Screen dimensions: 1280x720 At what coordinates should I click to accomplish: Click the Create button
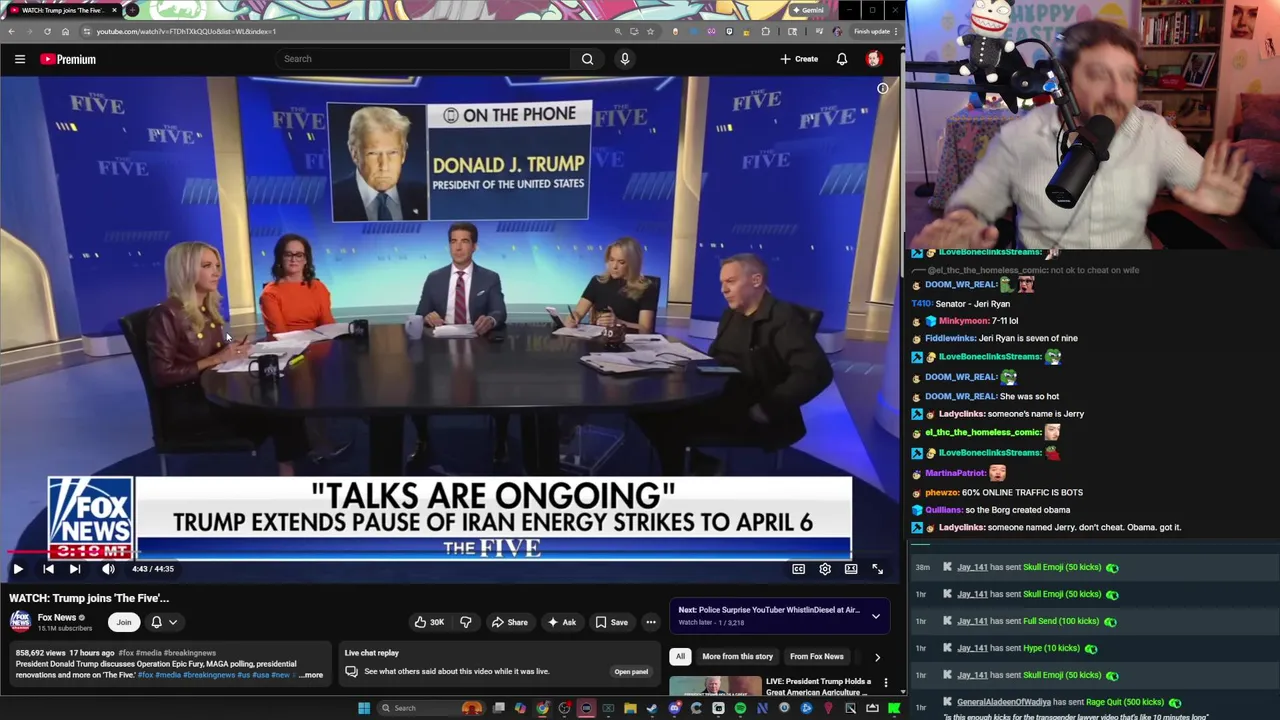click(x=799, y=59)
